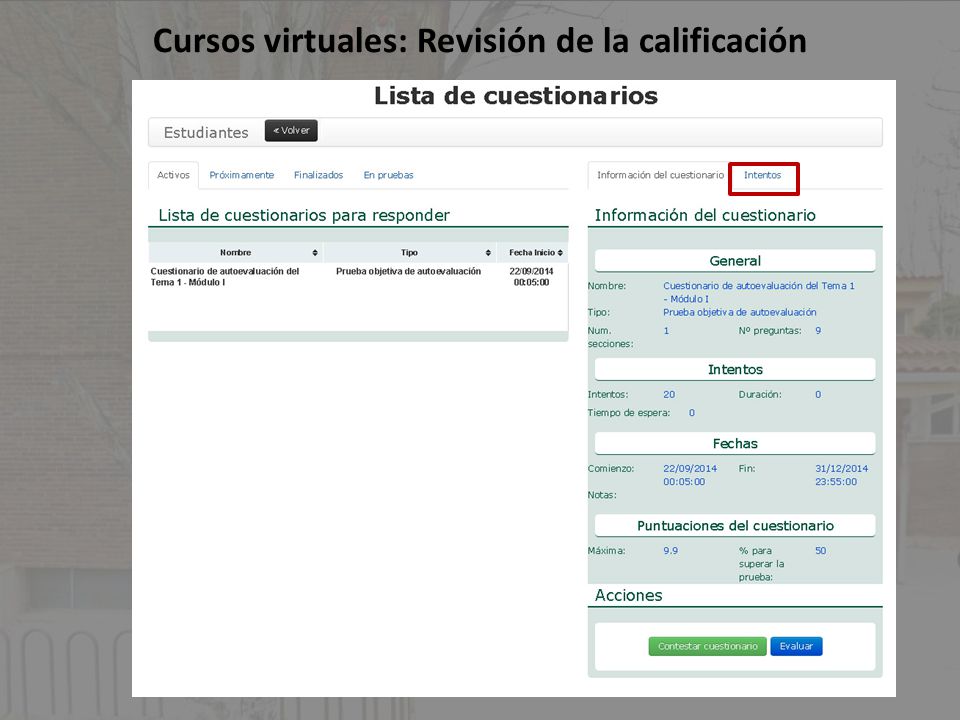Click Puntuaciones del cuestionario section header
The width and height of the screenshot is (960, 720).
[x=735, y=525]
